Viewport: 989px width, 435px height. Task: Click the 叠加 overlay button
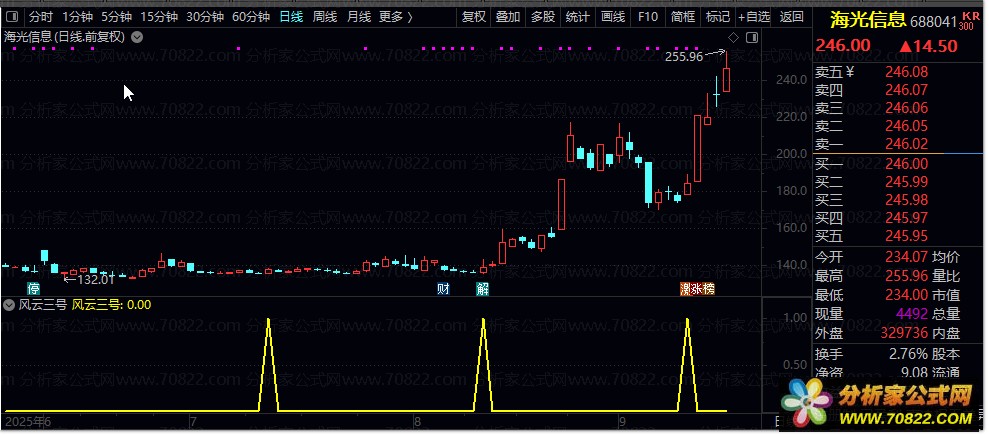click(508, 17)
